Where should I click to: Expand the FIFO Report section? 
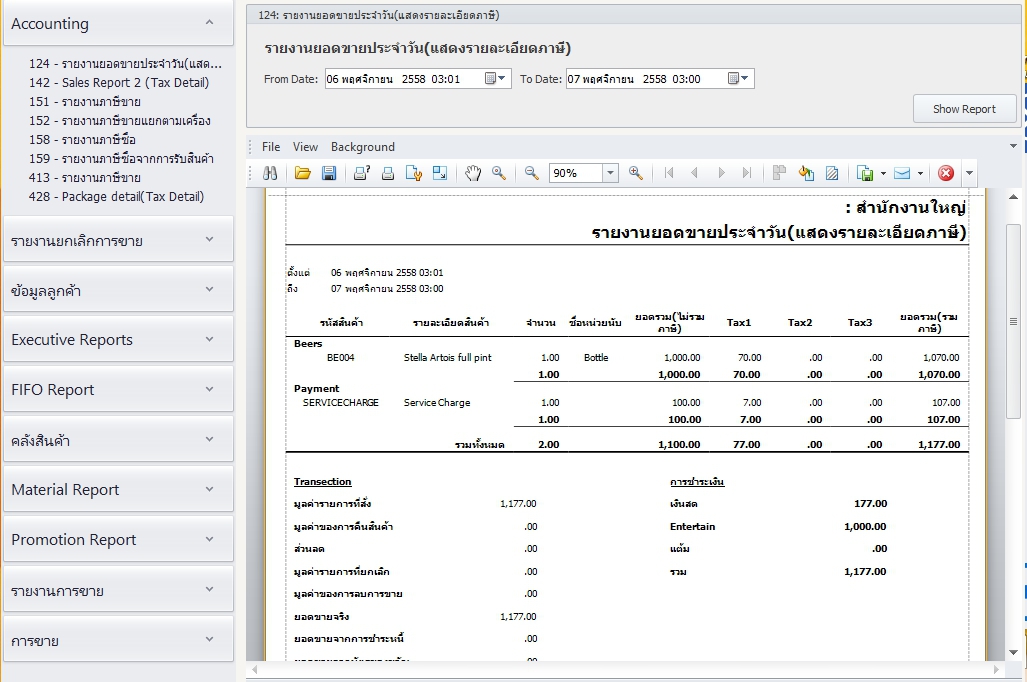click(x=208, y=389)
